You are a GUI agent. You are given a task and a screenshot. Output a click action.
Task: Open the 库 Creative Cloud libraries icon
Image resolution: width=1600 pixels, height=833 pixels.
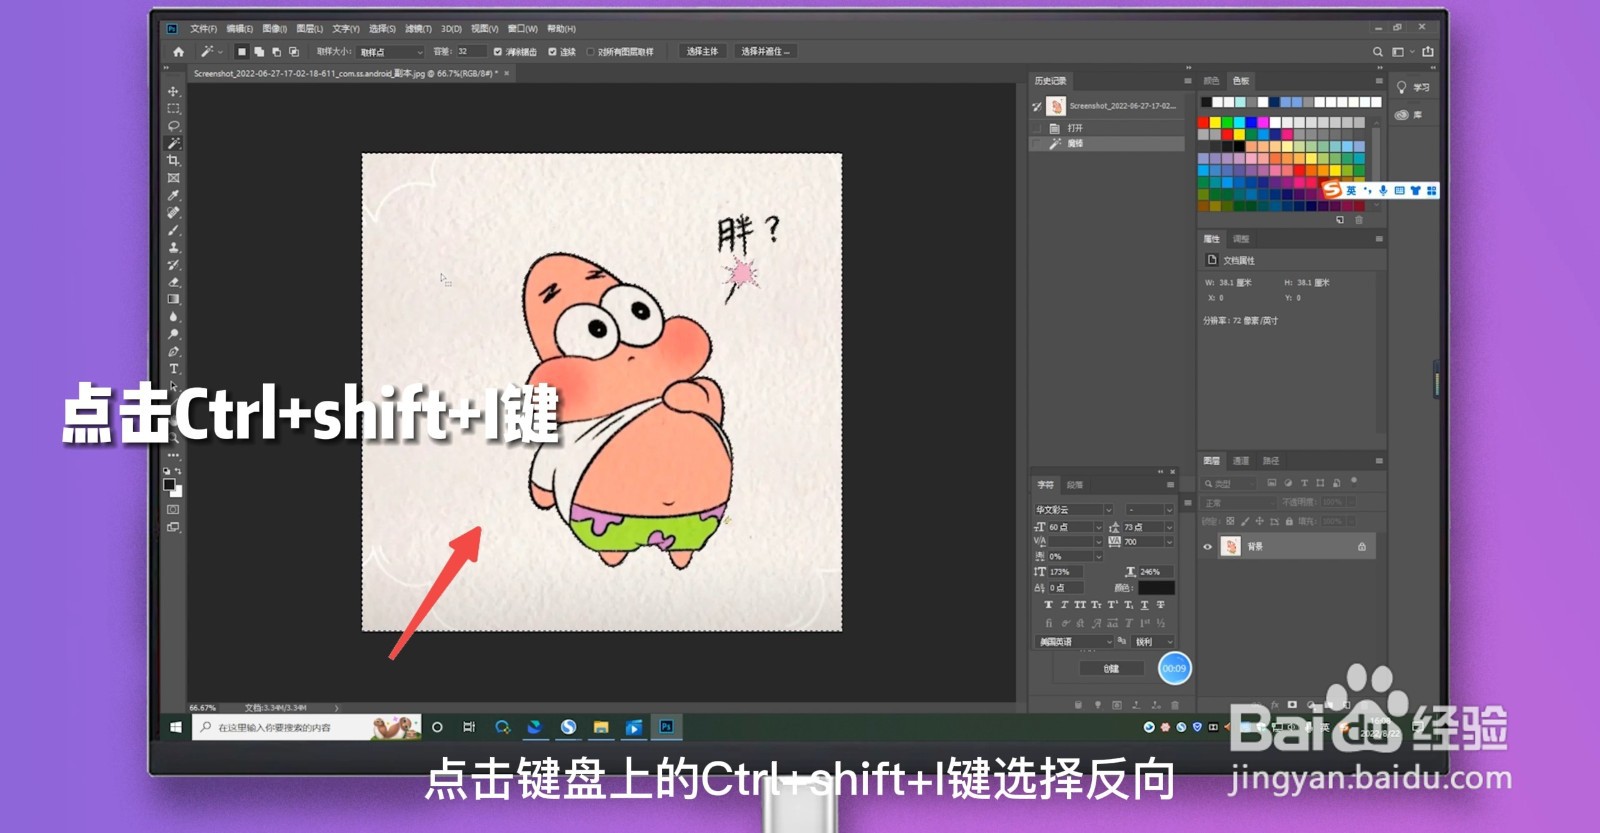tap(1401, 114)
